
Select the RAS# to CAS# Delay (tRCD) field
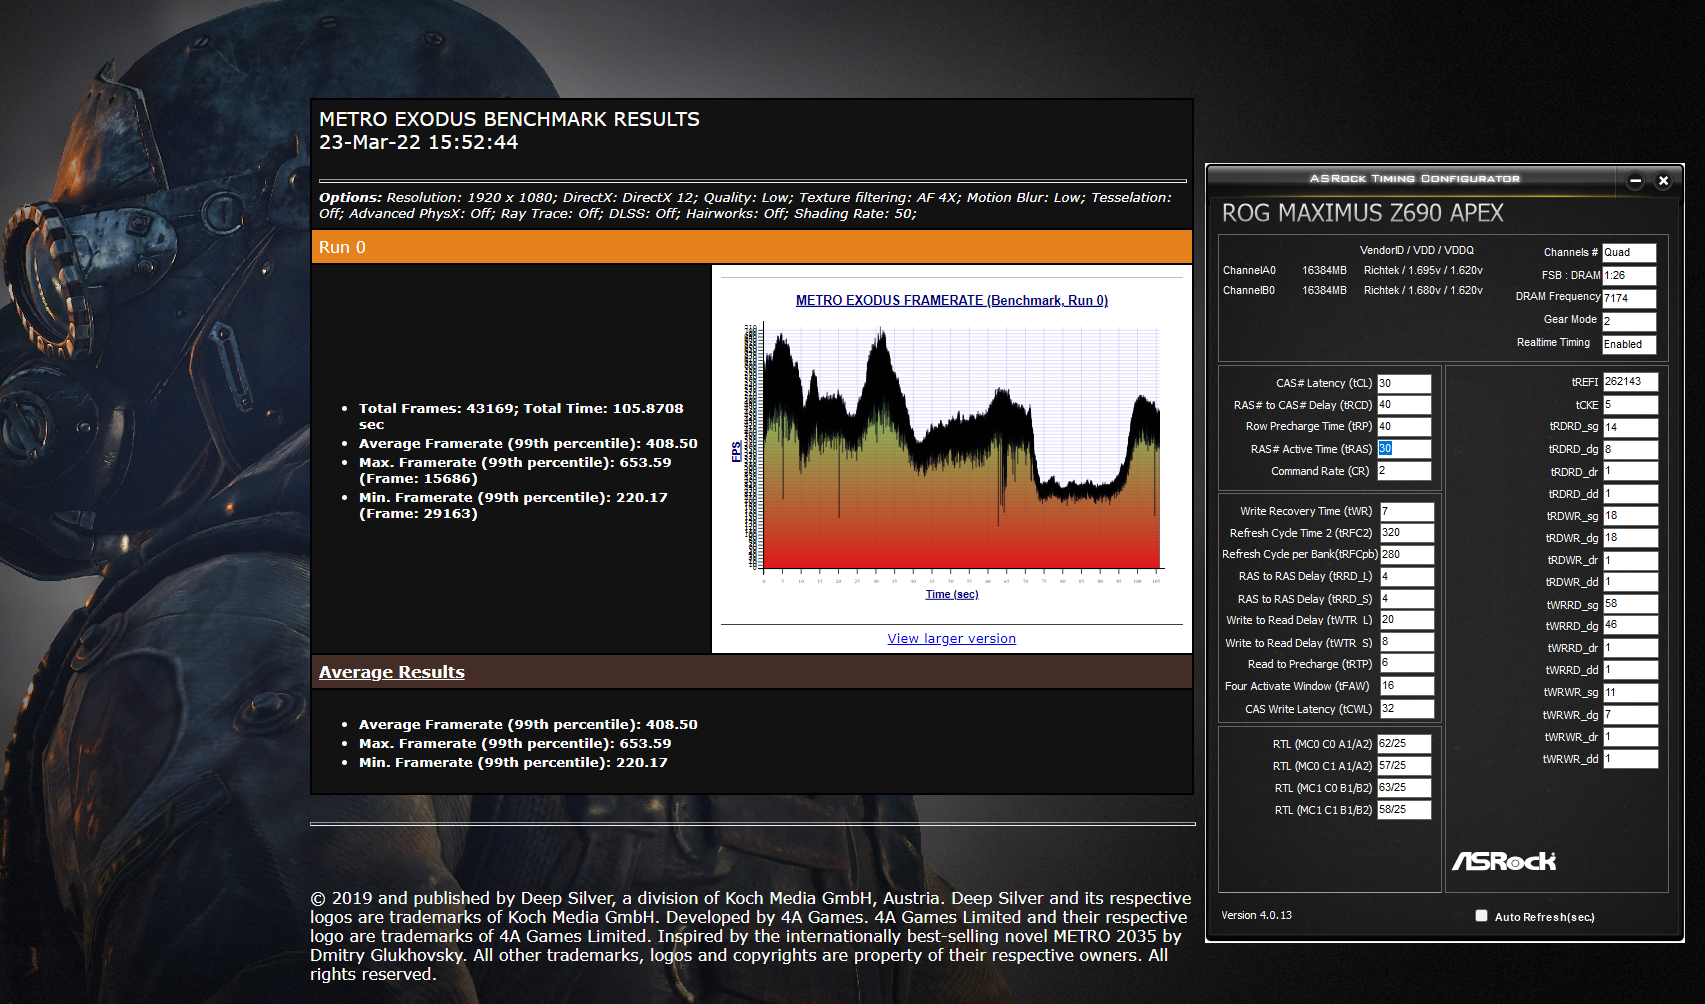click(1404, 405)
